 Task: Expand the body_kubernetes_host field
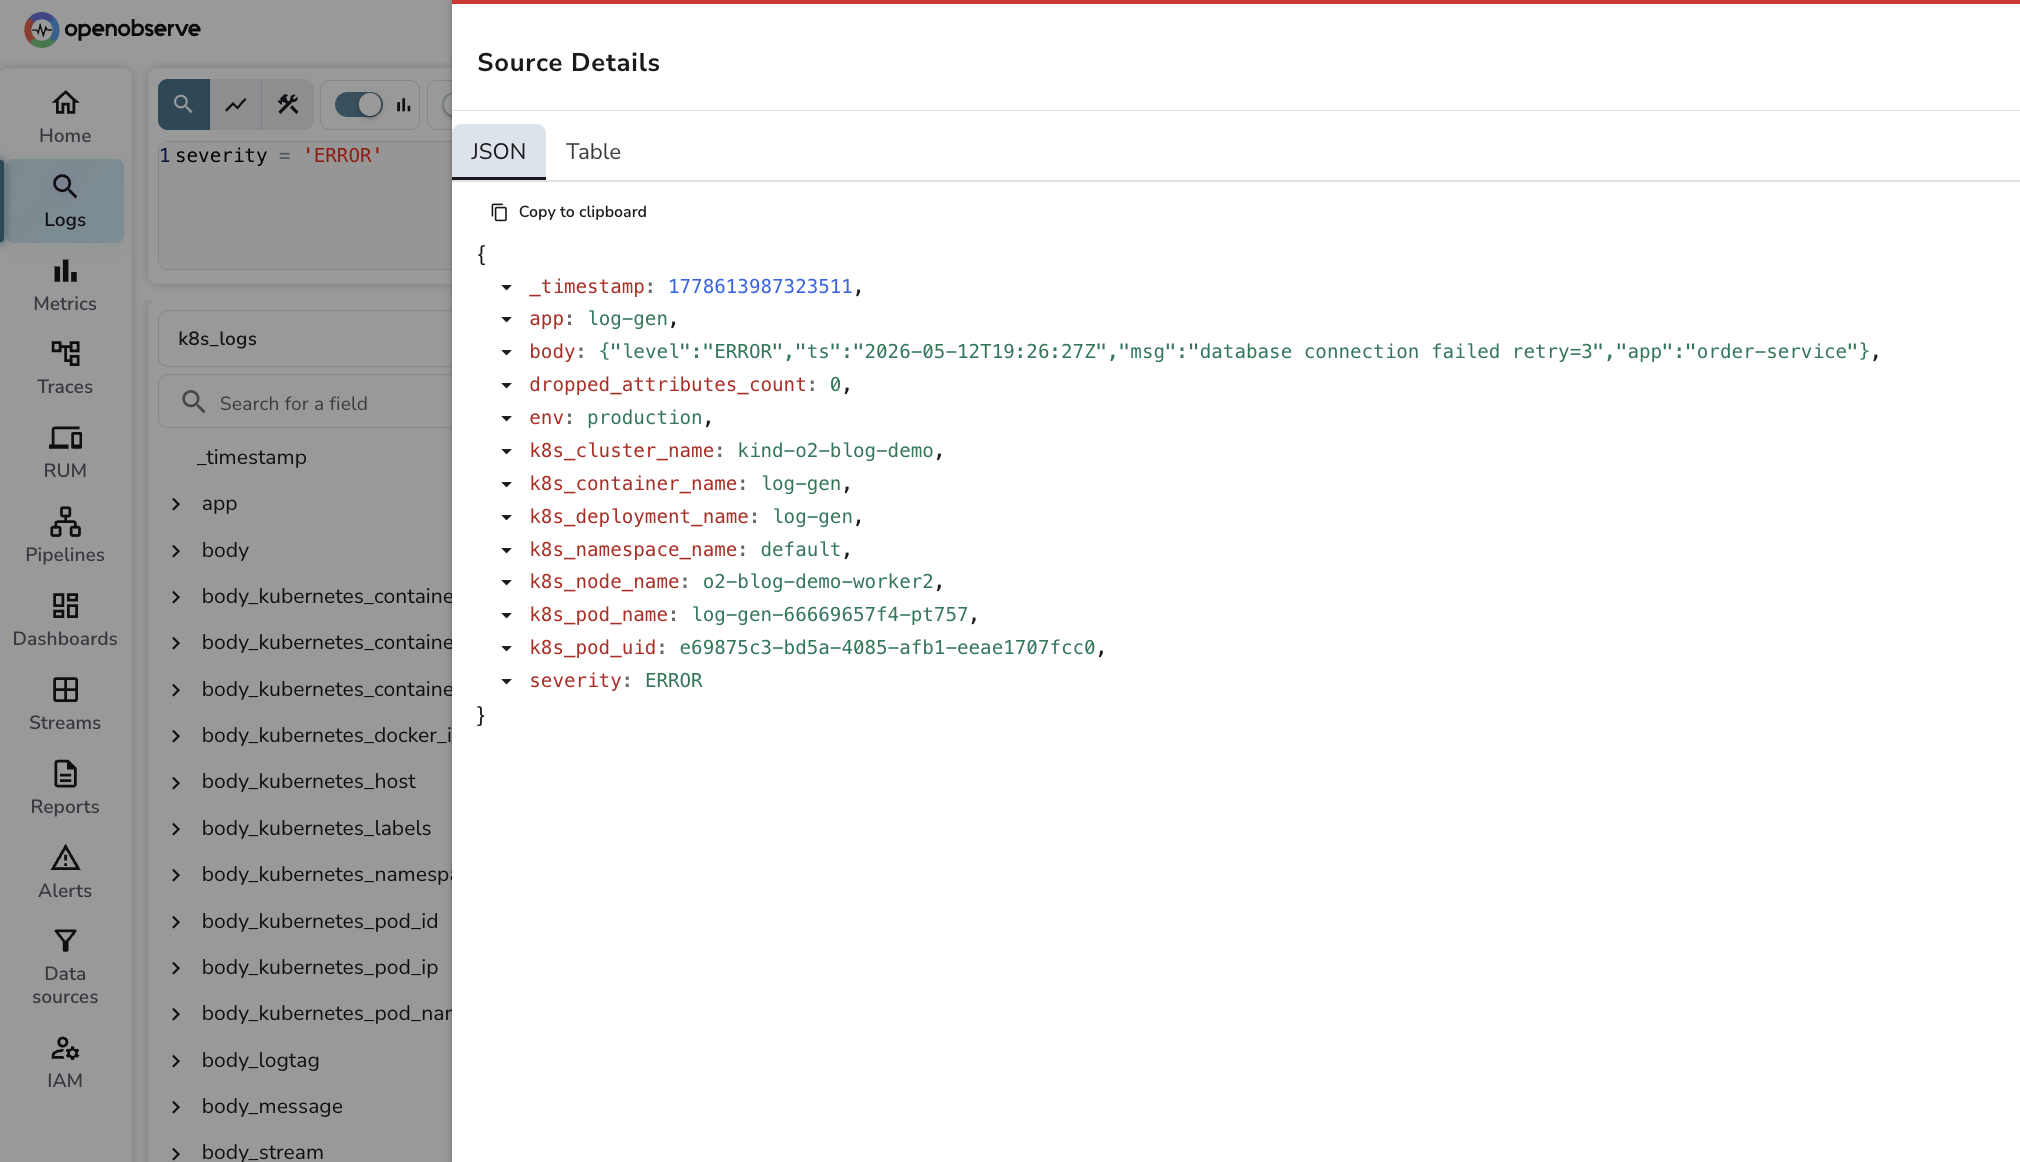[176, 782]
